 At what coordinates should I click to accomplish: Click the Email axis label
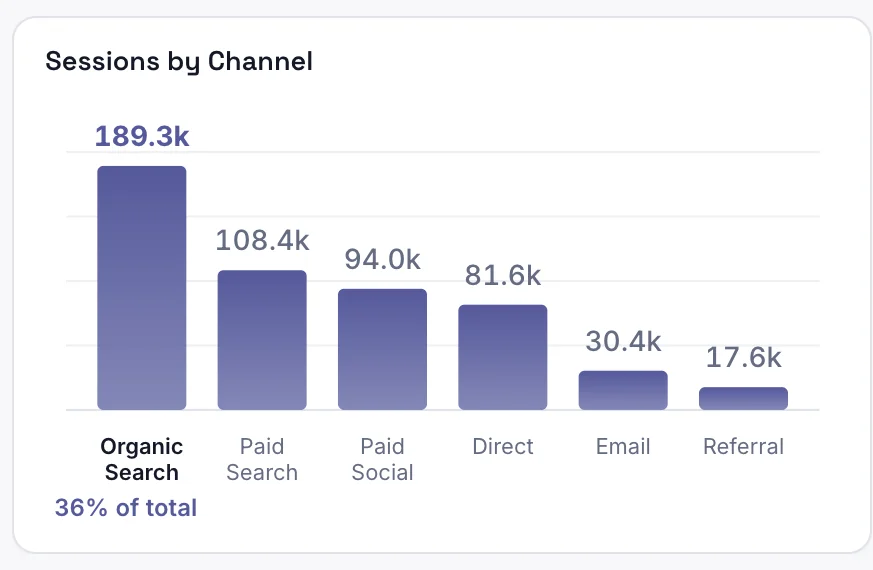tap(623, 446)
